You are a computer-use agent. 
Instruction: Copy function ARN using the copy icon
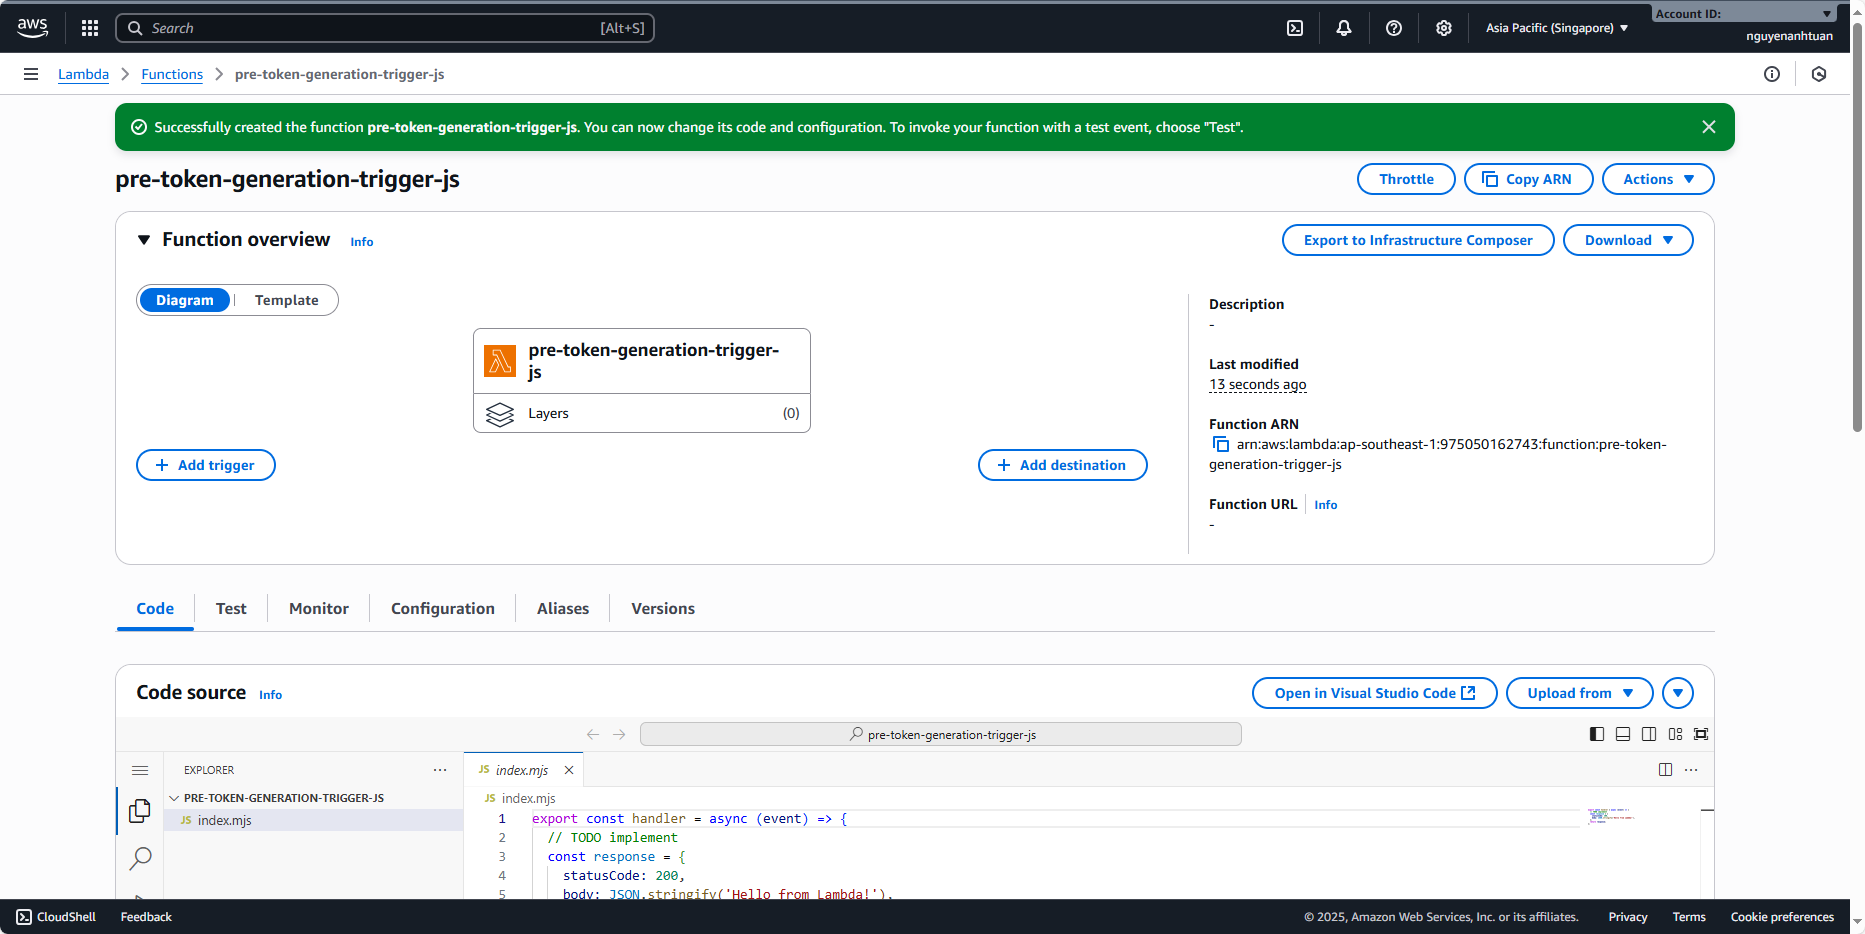pyautogui.click(x=1220, y=444)
